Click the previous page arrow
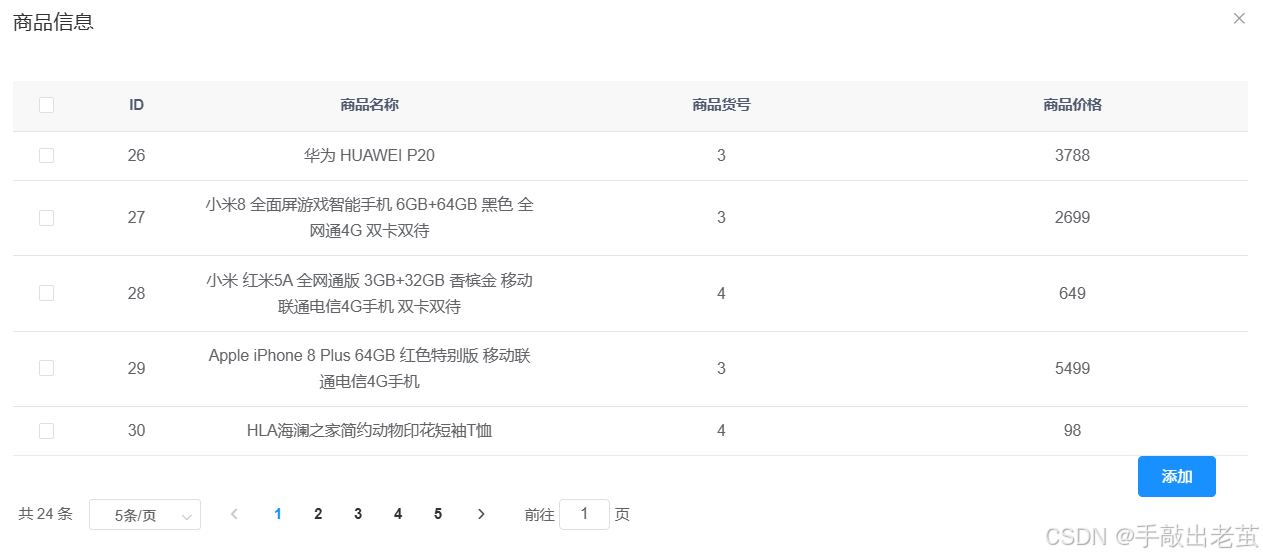The height and width of the screenshot is (558, 1263). coord(234,514)
